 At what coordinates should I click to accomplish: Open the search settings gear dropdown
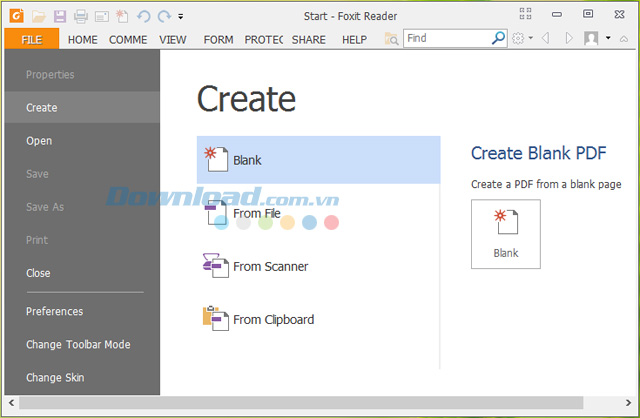[522, 38]
